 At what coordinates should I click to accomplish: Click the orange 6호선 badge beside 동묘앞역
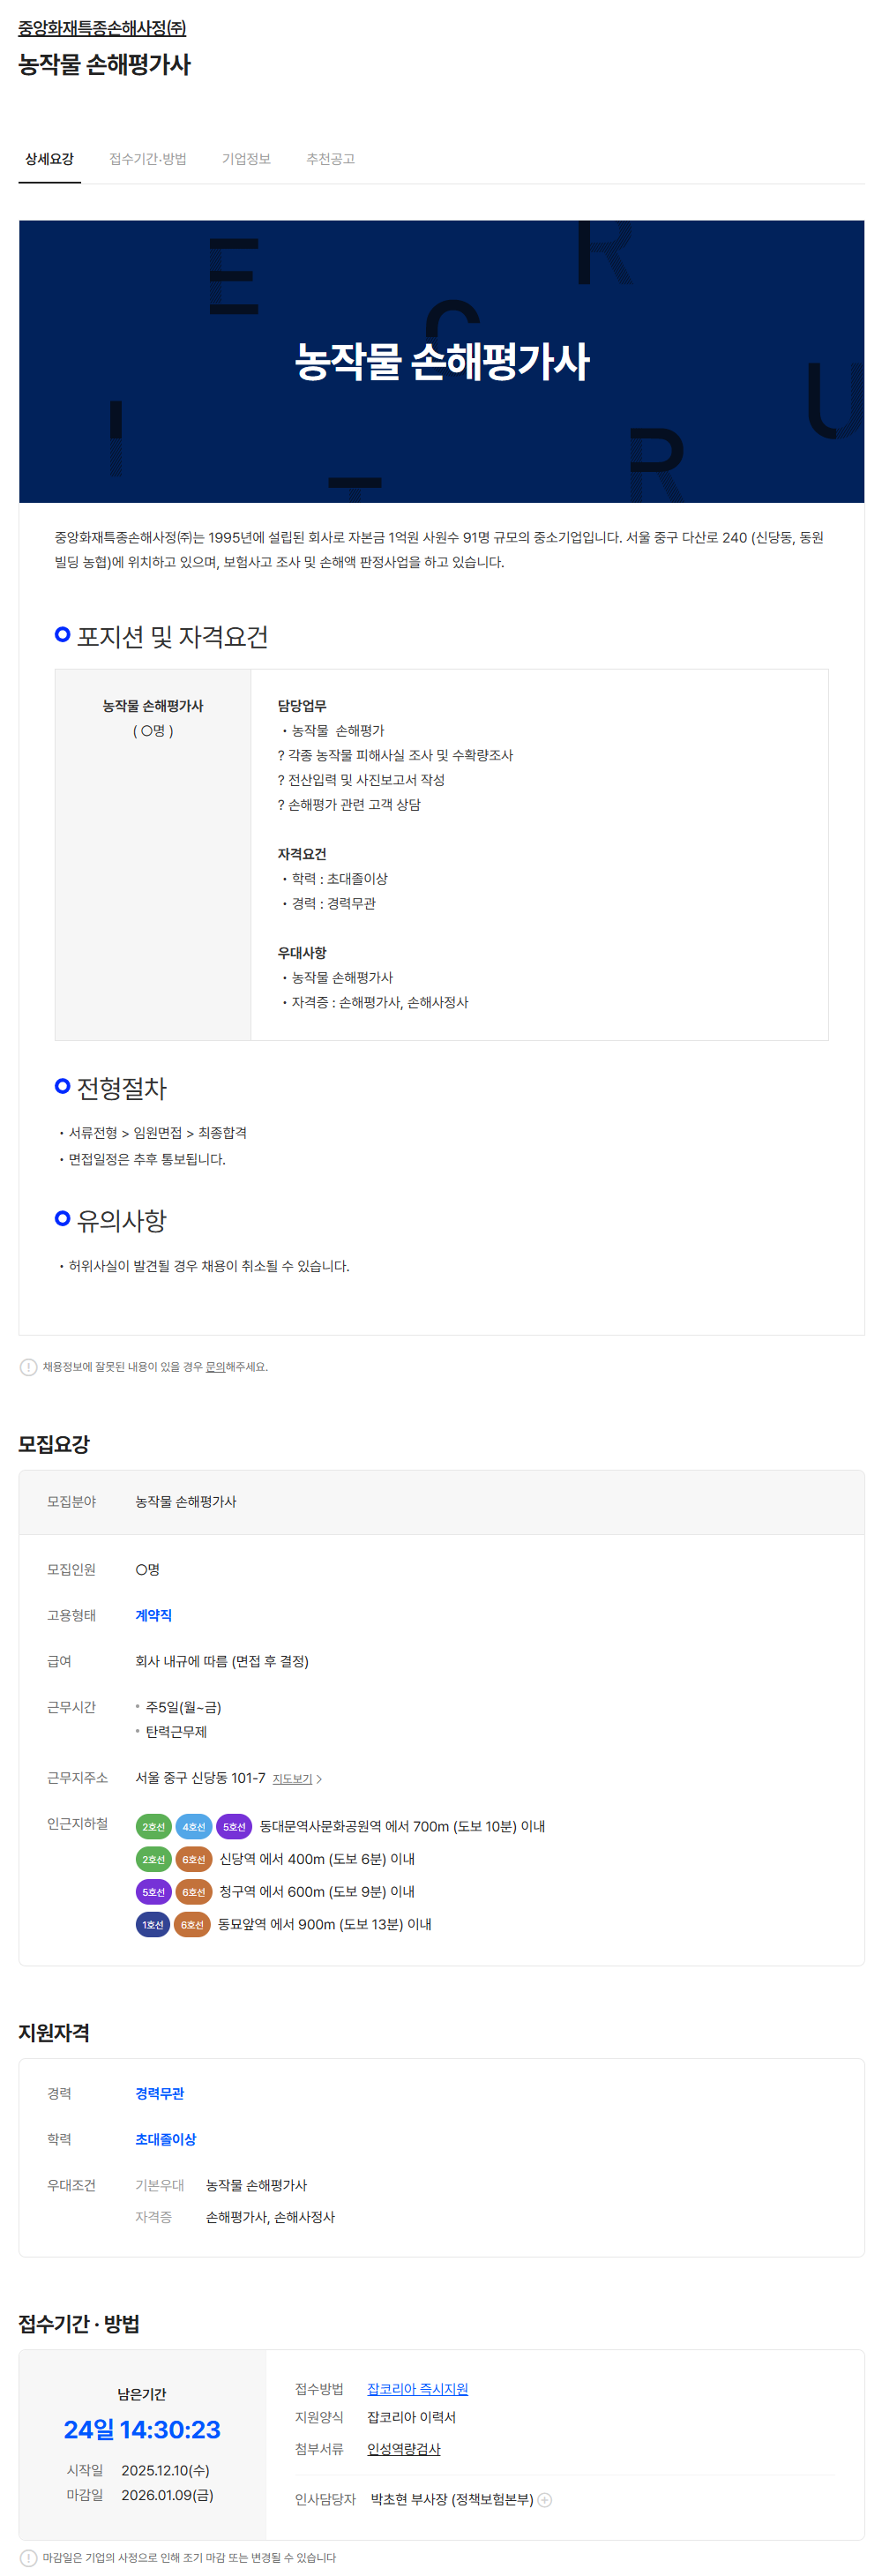[x=192, y=1924]
